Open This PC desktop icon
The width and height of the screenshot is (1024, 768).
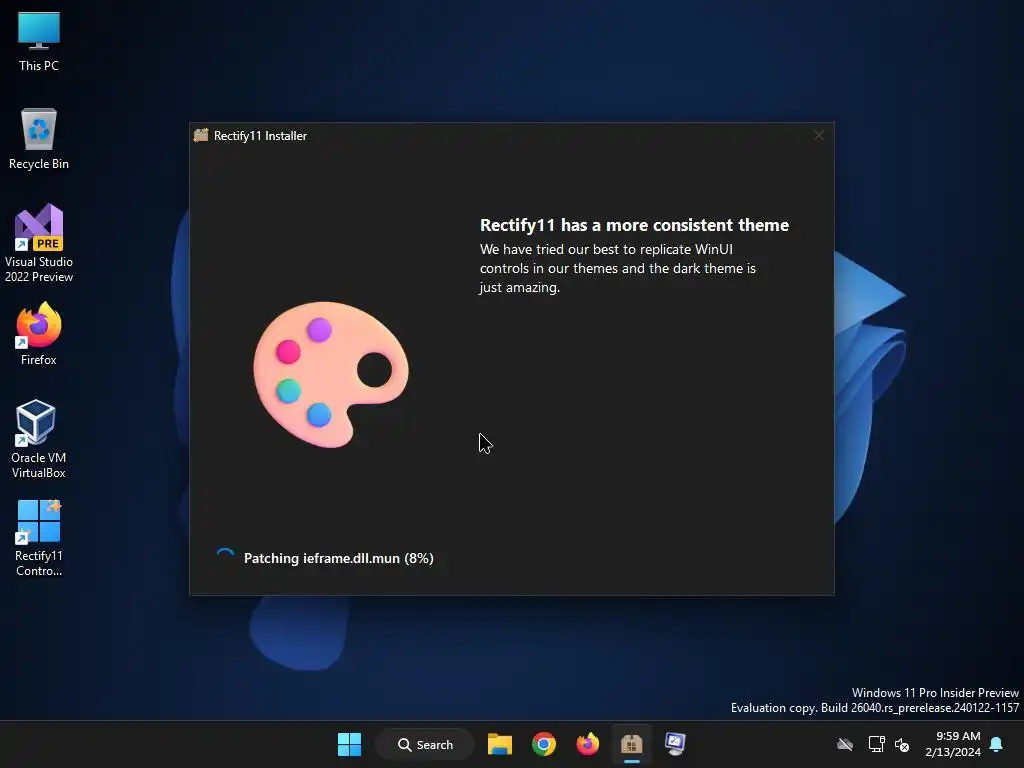(x=39, y=41)
